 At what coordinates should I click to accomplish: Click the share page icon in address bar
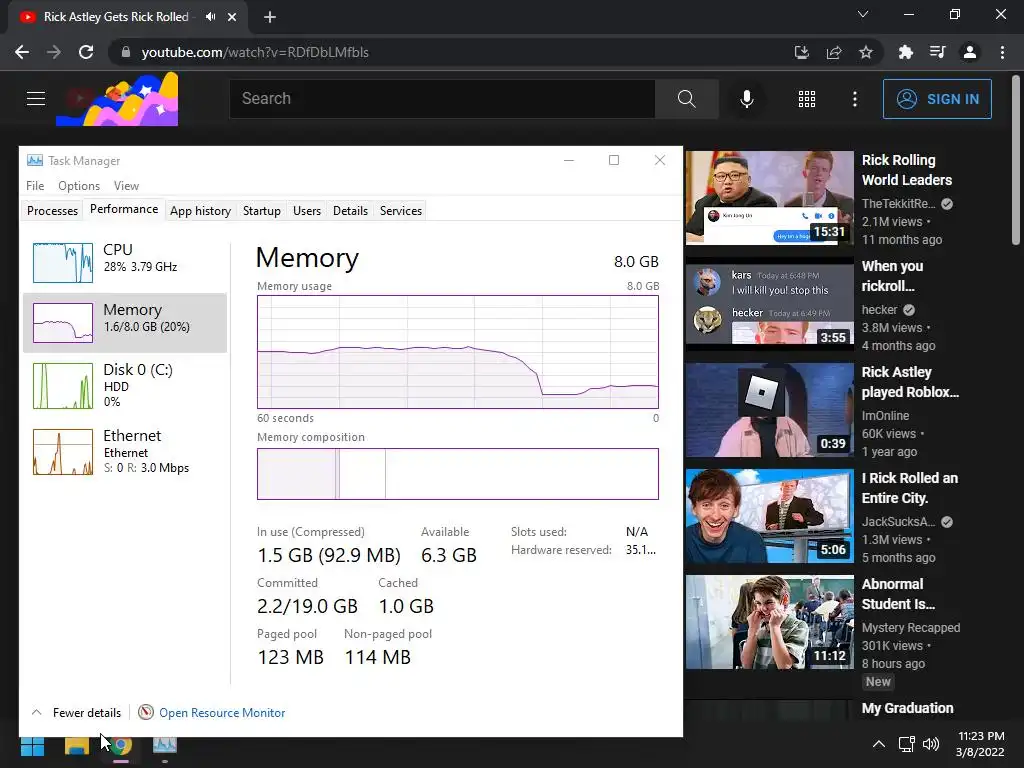coord(834,52)
